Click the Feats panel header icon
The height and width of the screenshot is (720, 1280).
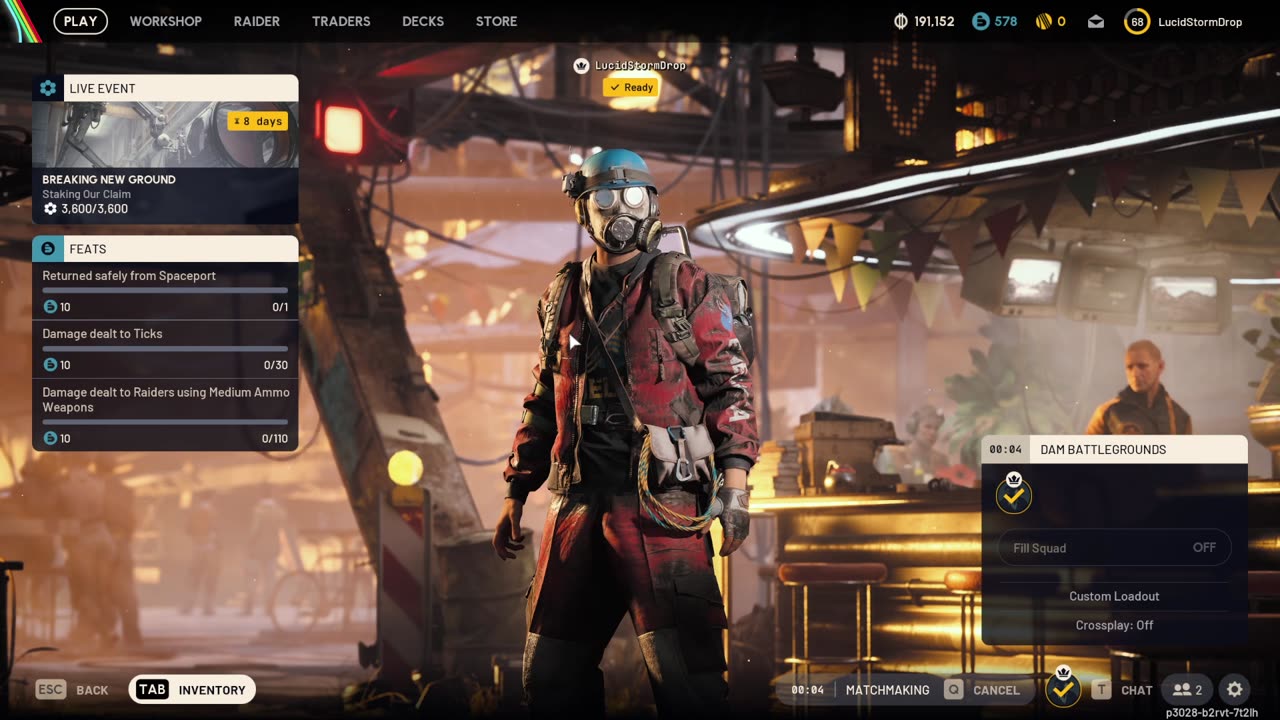point(47,249)
